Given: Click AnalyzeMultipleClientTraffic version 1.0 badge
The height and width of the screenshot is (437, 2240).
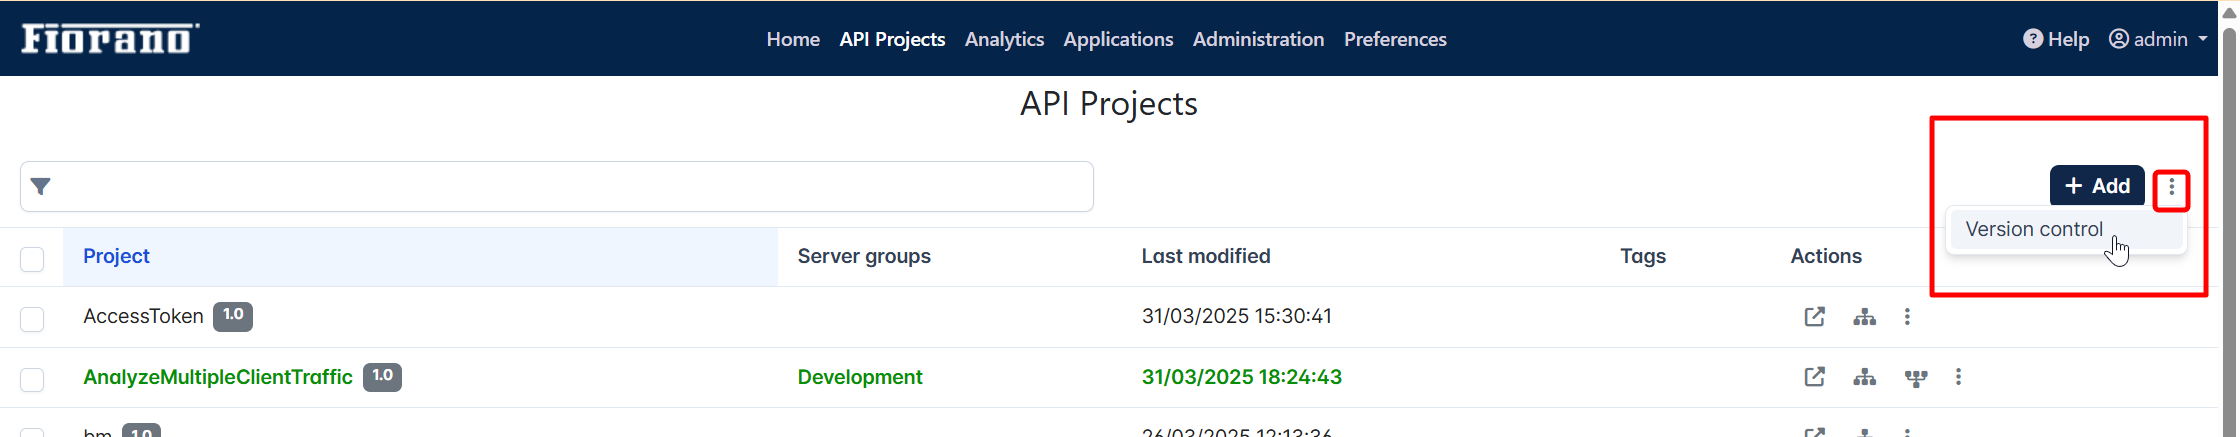Looking at the screenshot, I should (x=382, y=377).
